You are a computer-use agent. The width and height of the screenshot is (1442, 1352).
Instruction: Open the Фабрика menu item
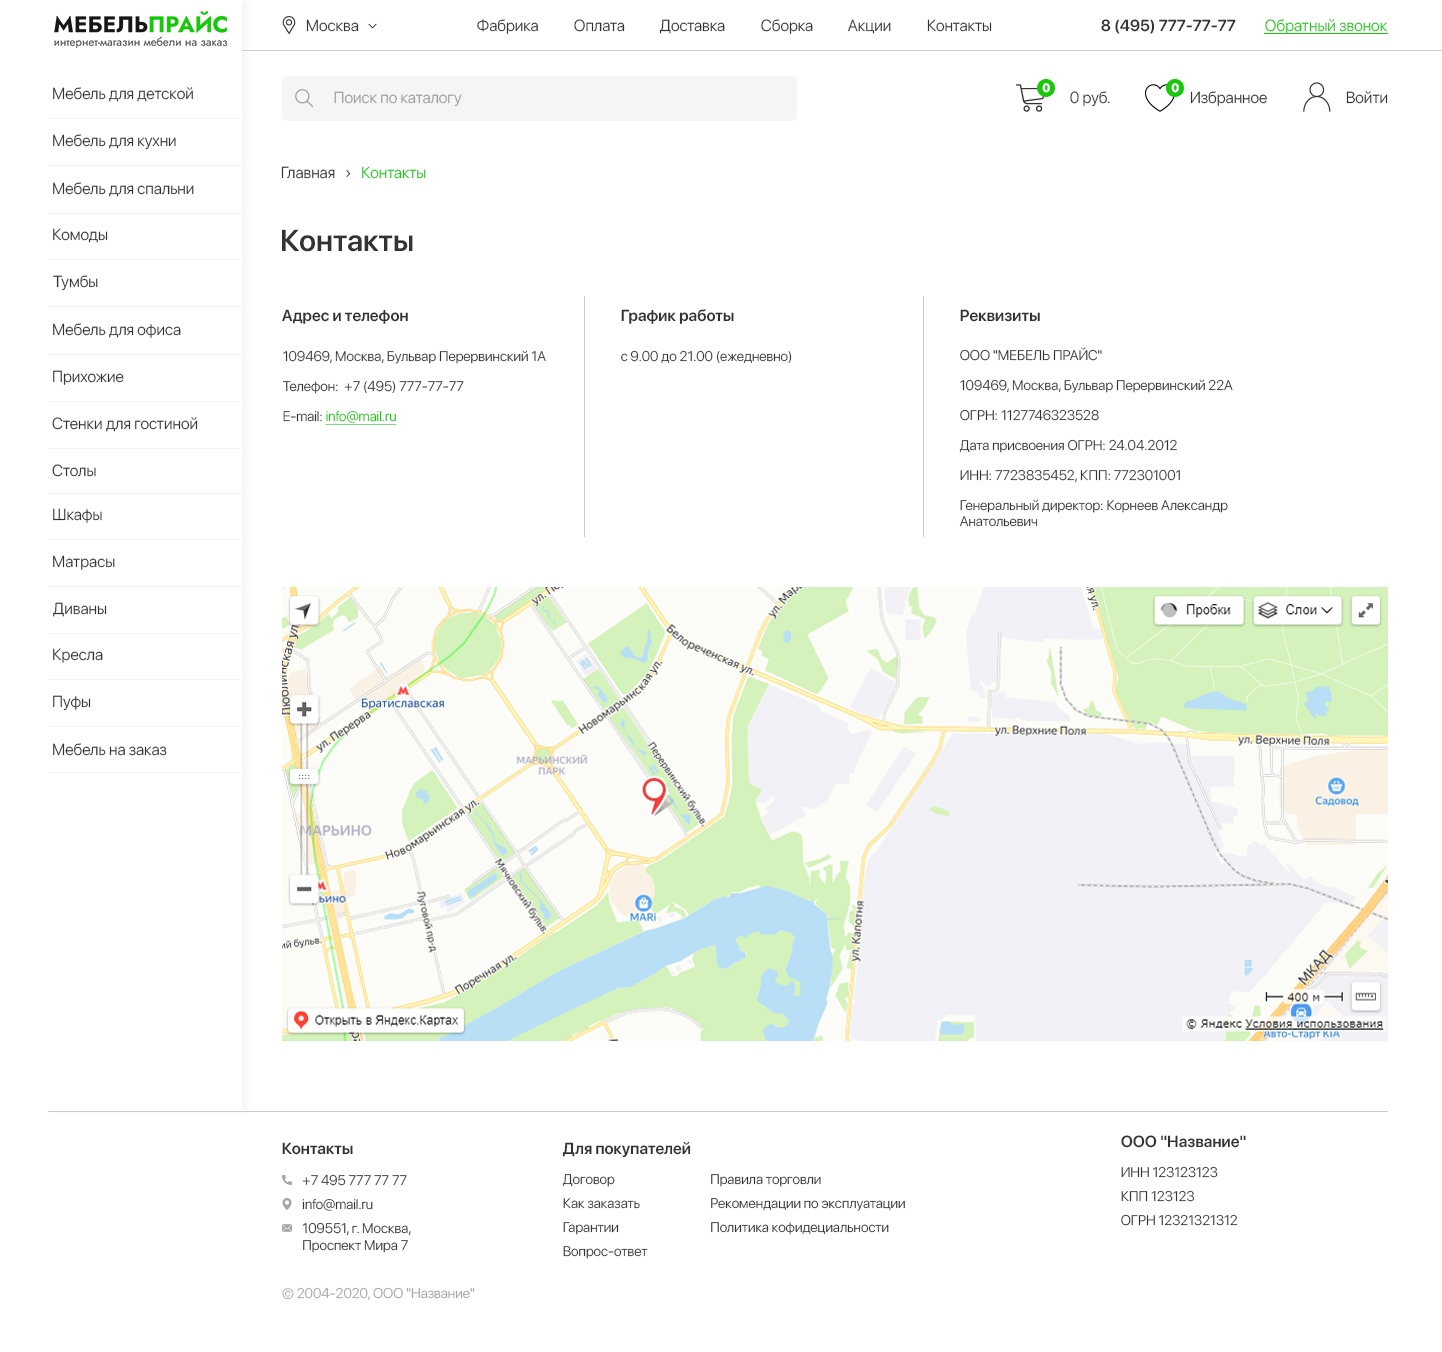(x=507, y=26)
